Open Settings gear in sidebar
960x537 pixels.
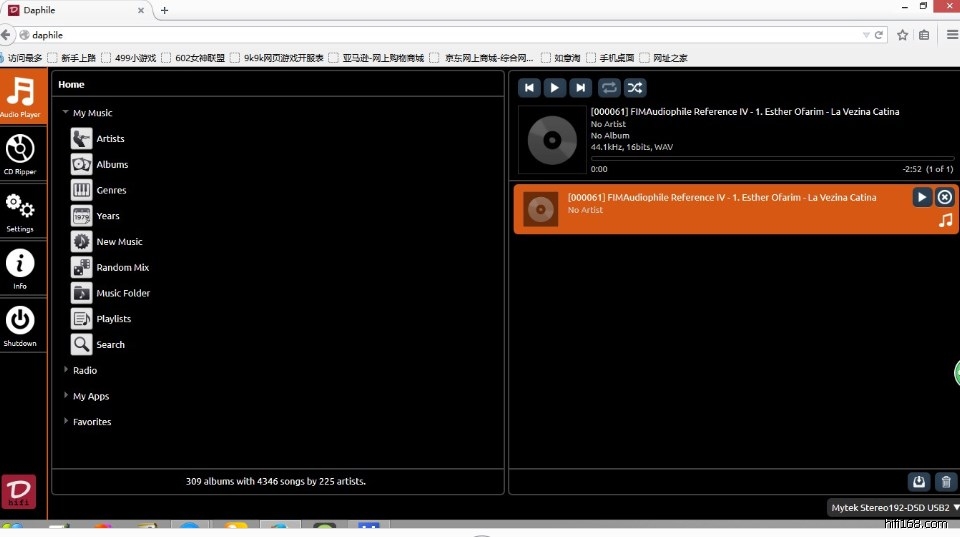[20, 208]
